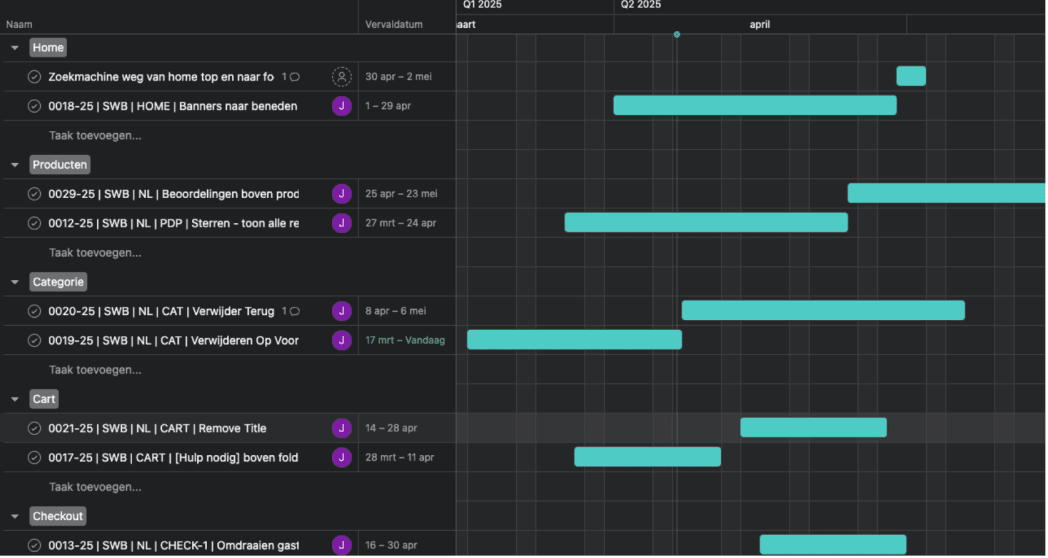1048x558 pixels.
Task: Click the today marker dot on timeline header
Action: 677,35
